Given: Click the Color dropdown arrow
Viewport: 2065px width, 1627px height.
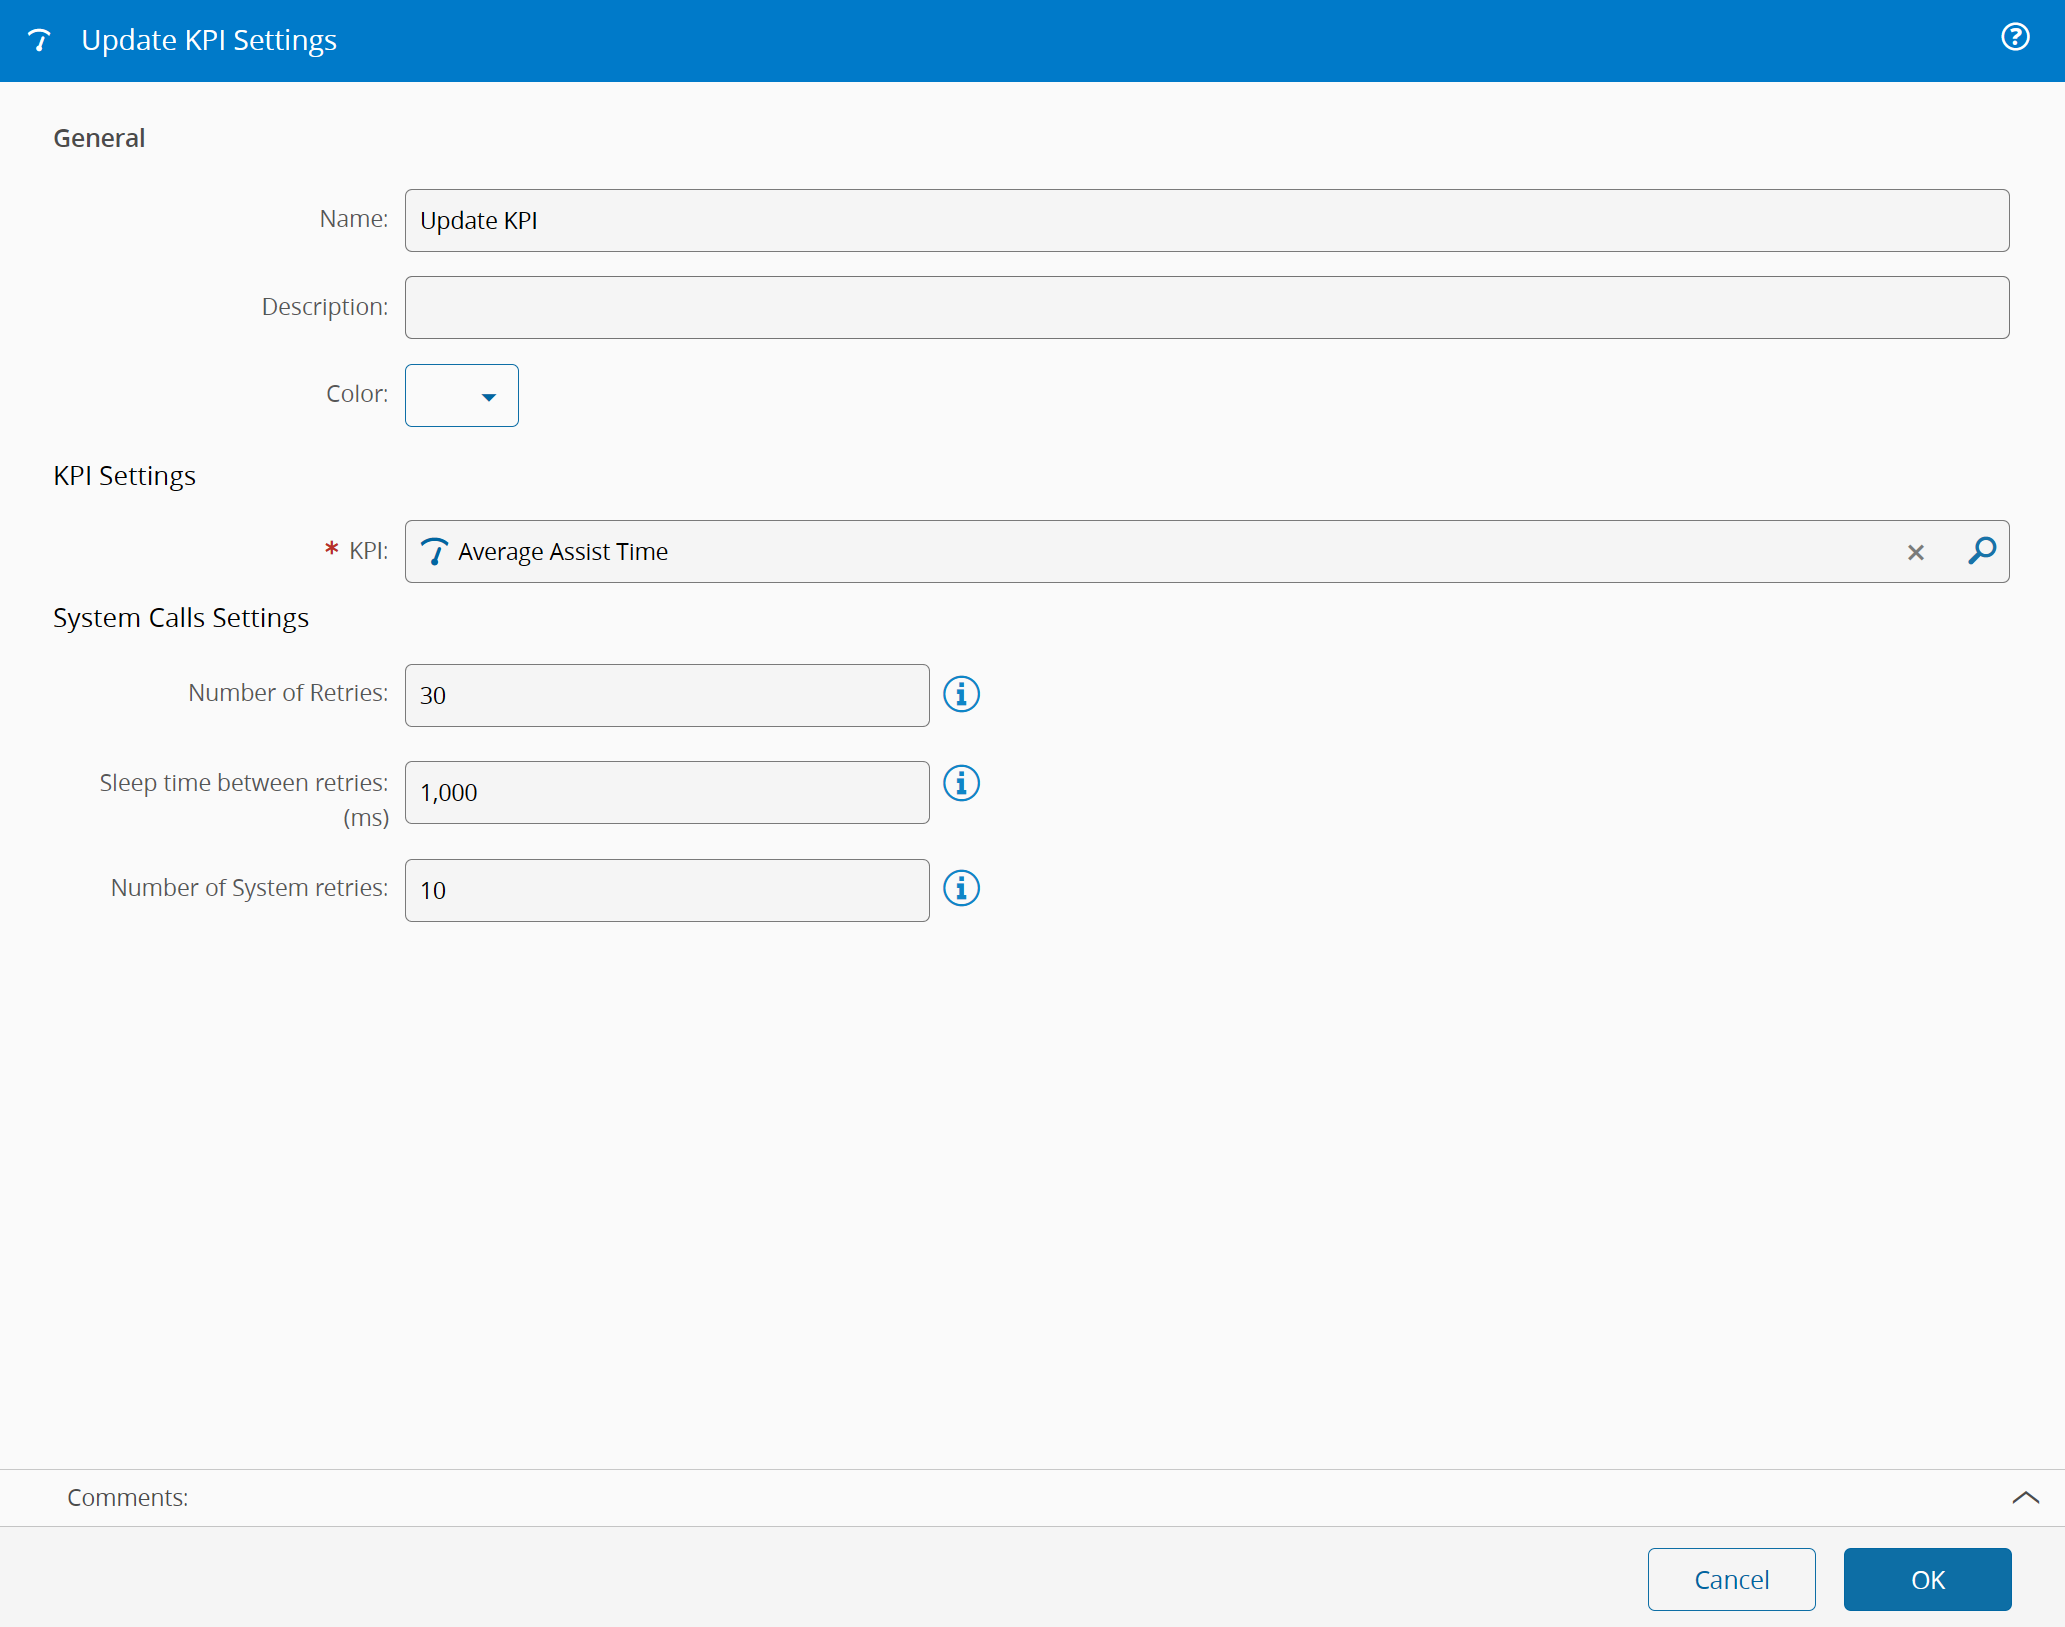Looking at the screenshot, I should click(x=489, y=397).
